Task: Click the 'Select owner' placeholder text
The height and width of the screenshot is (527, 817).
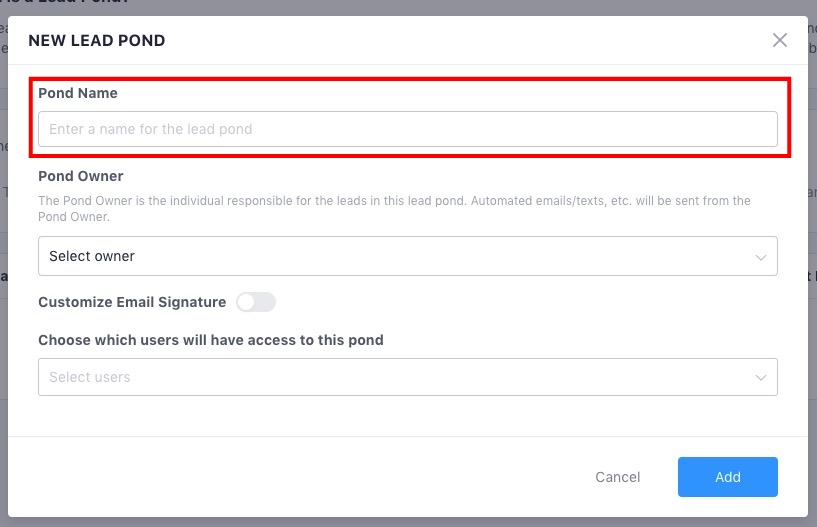Action: point(92,257)
